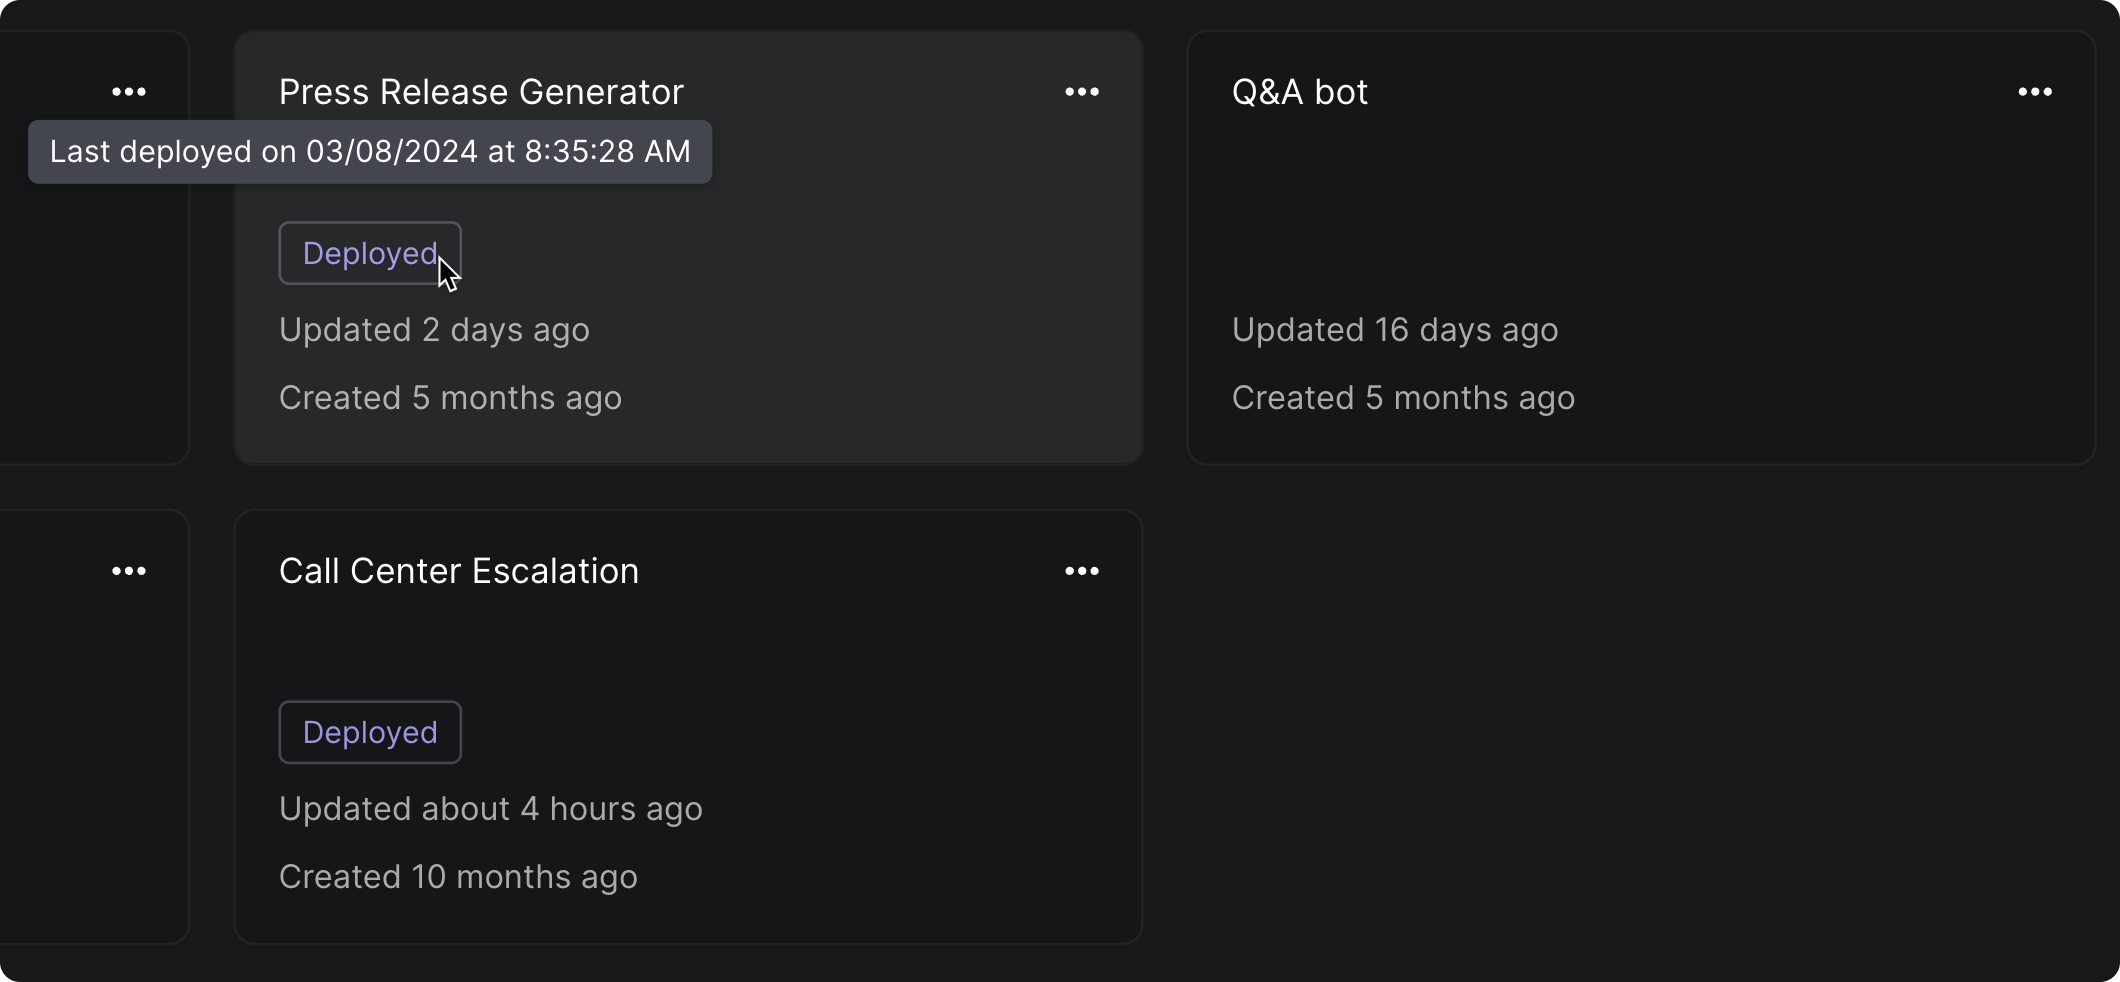Click Deployed badge on Press Release Generator
This screenshot has height=982, width=2120.
tap(370, 253)
